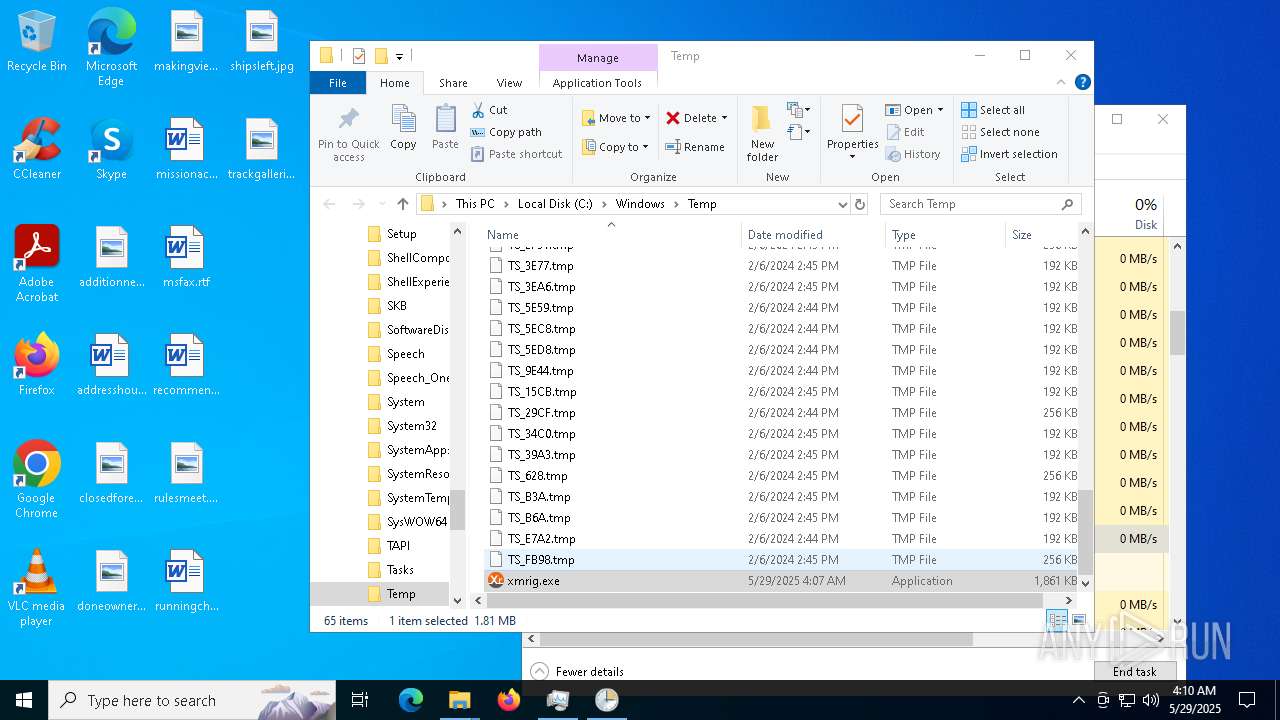
Task: Click Invert selection in ribbon
Action: [x=1009, y=154]
